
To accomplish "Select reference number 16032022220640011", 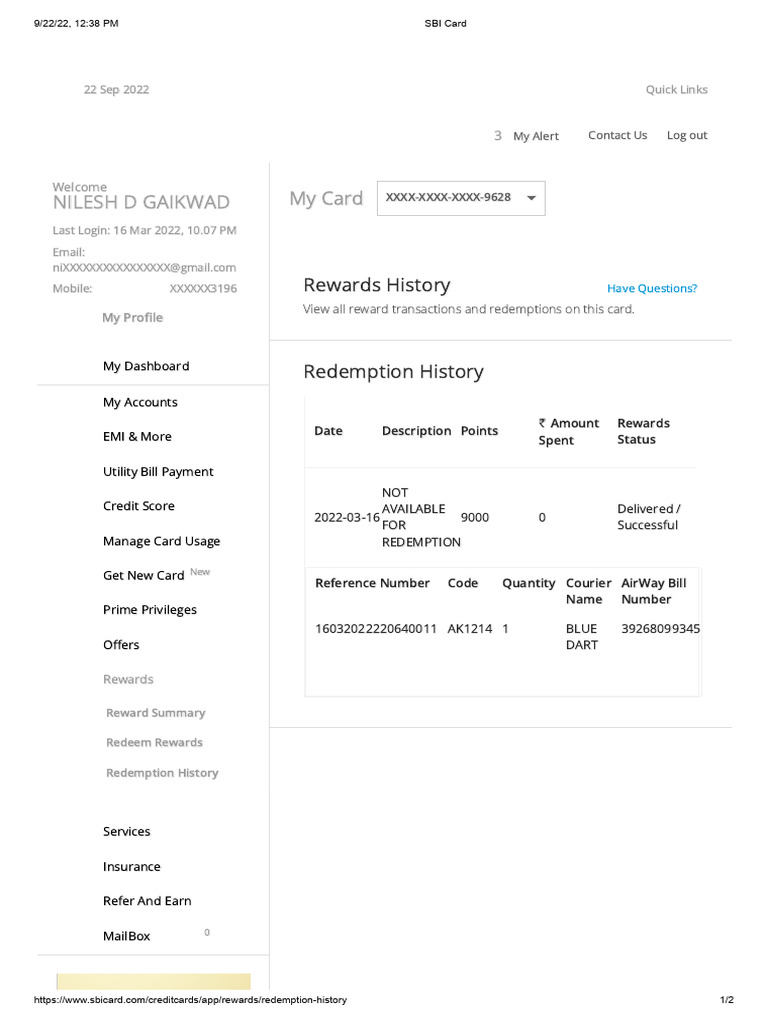I will click(x=376, y=628).
